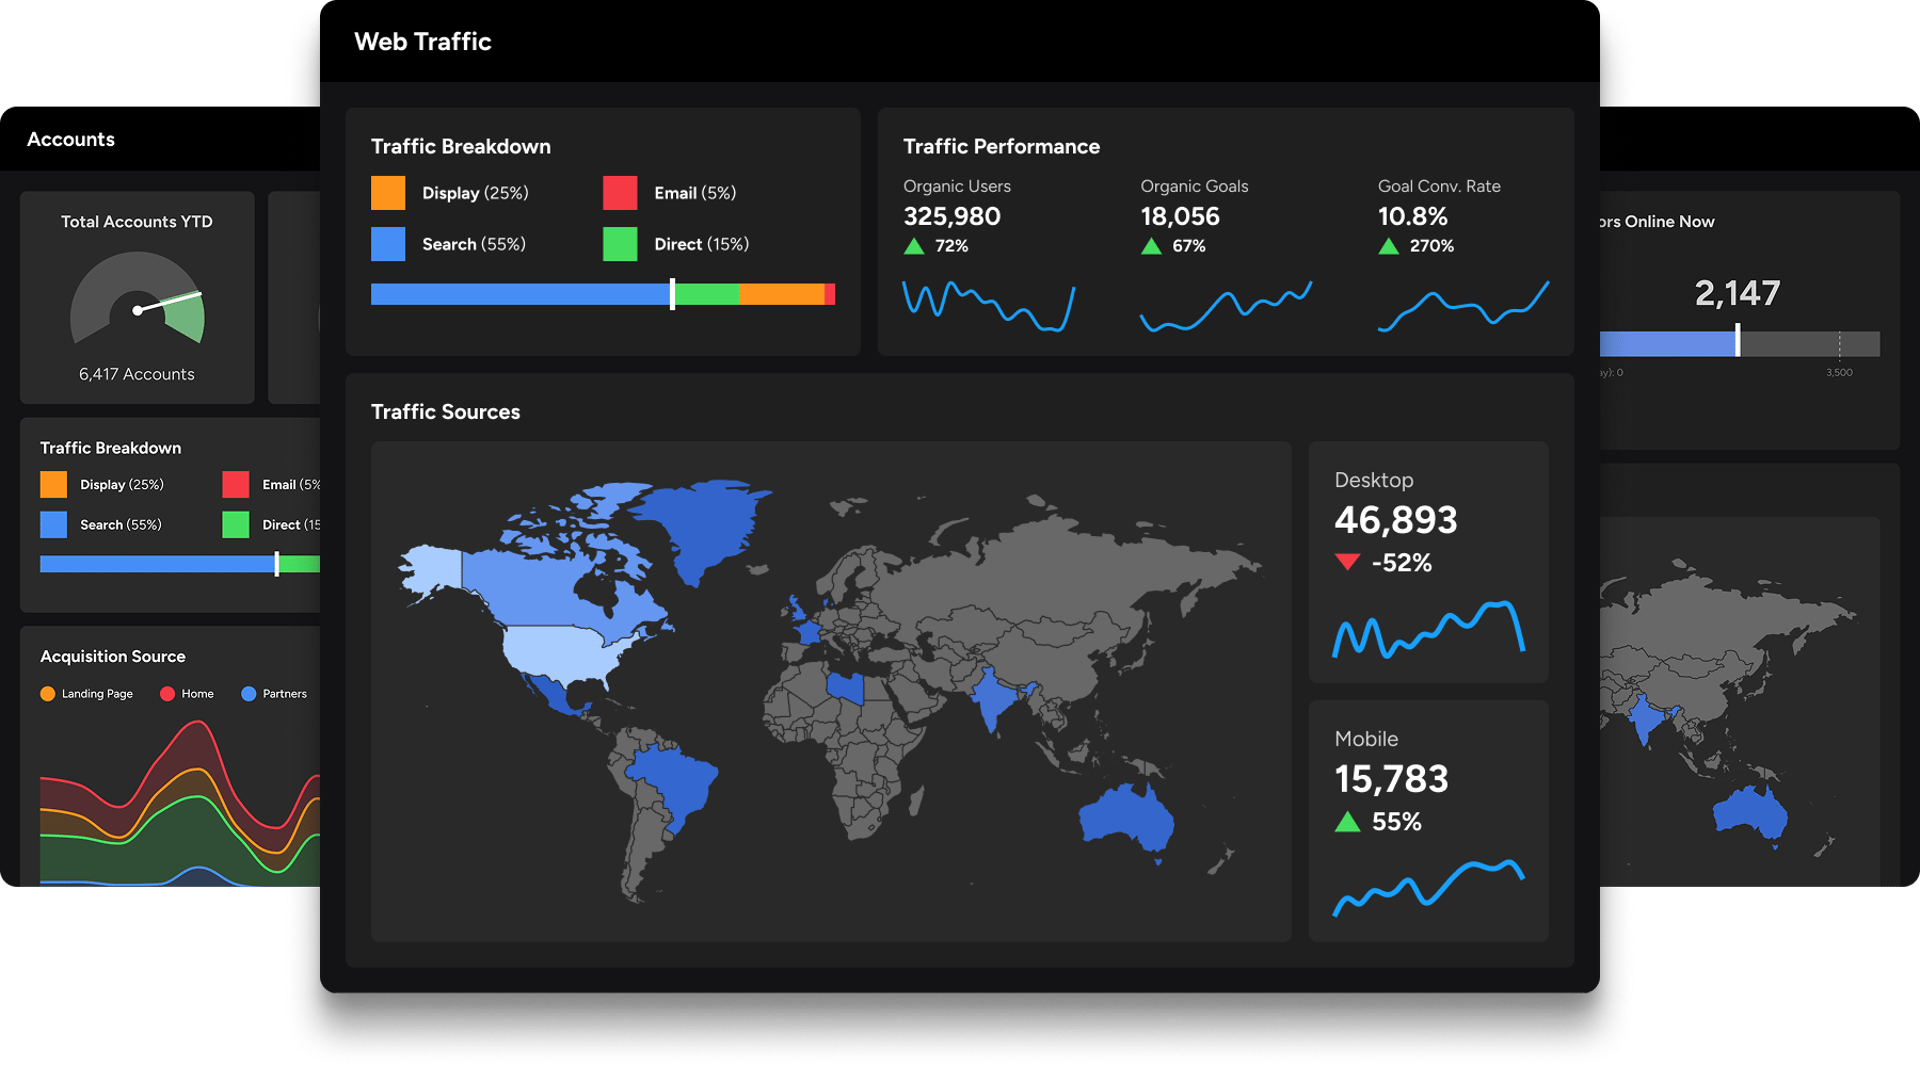Toggle the Home source in Acquisition legend
The width and height of the screenshot is (1920, 1068).
[165, 693]
